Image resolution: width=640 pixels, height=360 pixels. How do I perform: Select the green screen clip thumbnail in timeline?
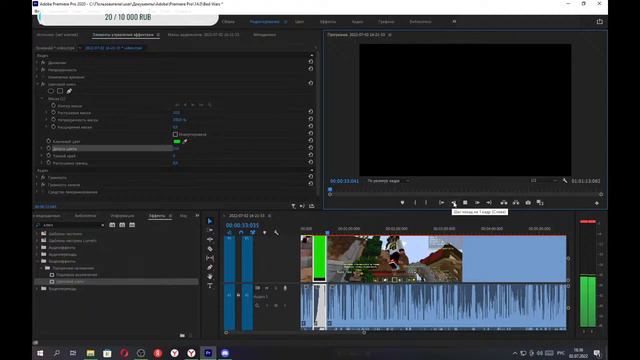point(320,258)
